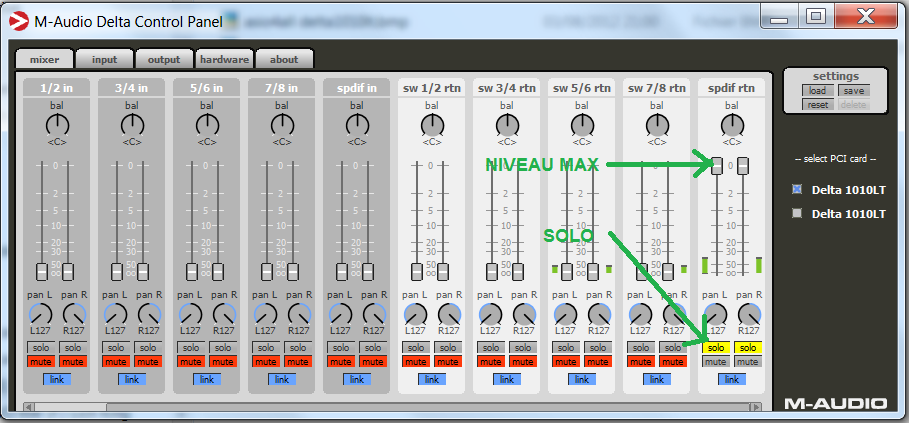Disable the yellow right solo on spdif rtn
This screenshot has width=909, height=423.
(748, 348)
